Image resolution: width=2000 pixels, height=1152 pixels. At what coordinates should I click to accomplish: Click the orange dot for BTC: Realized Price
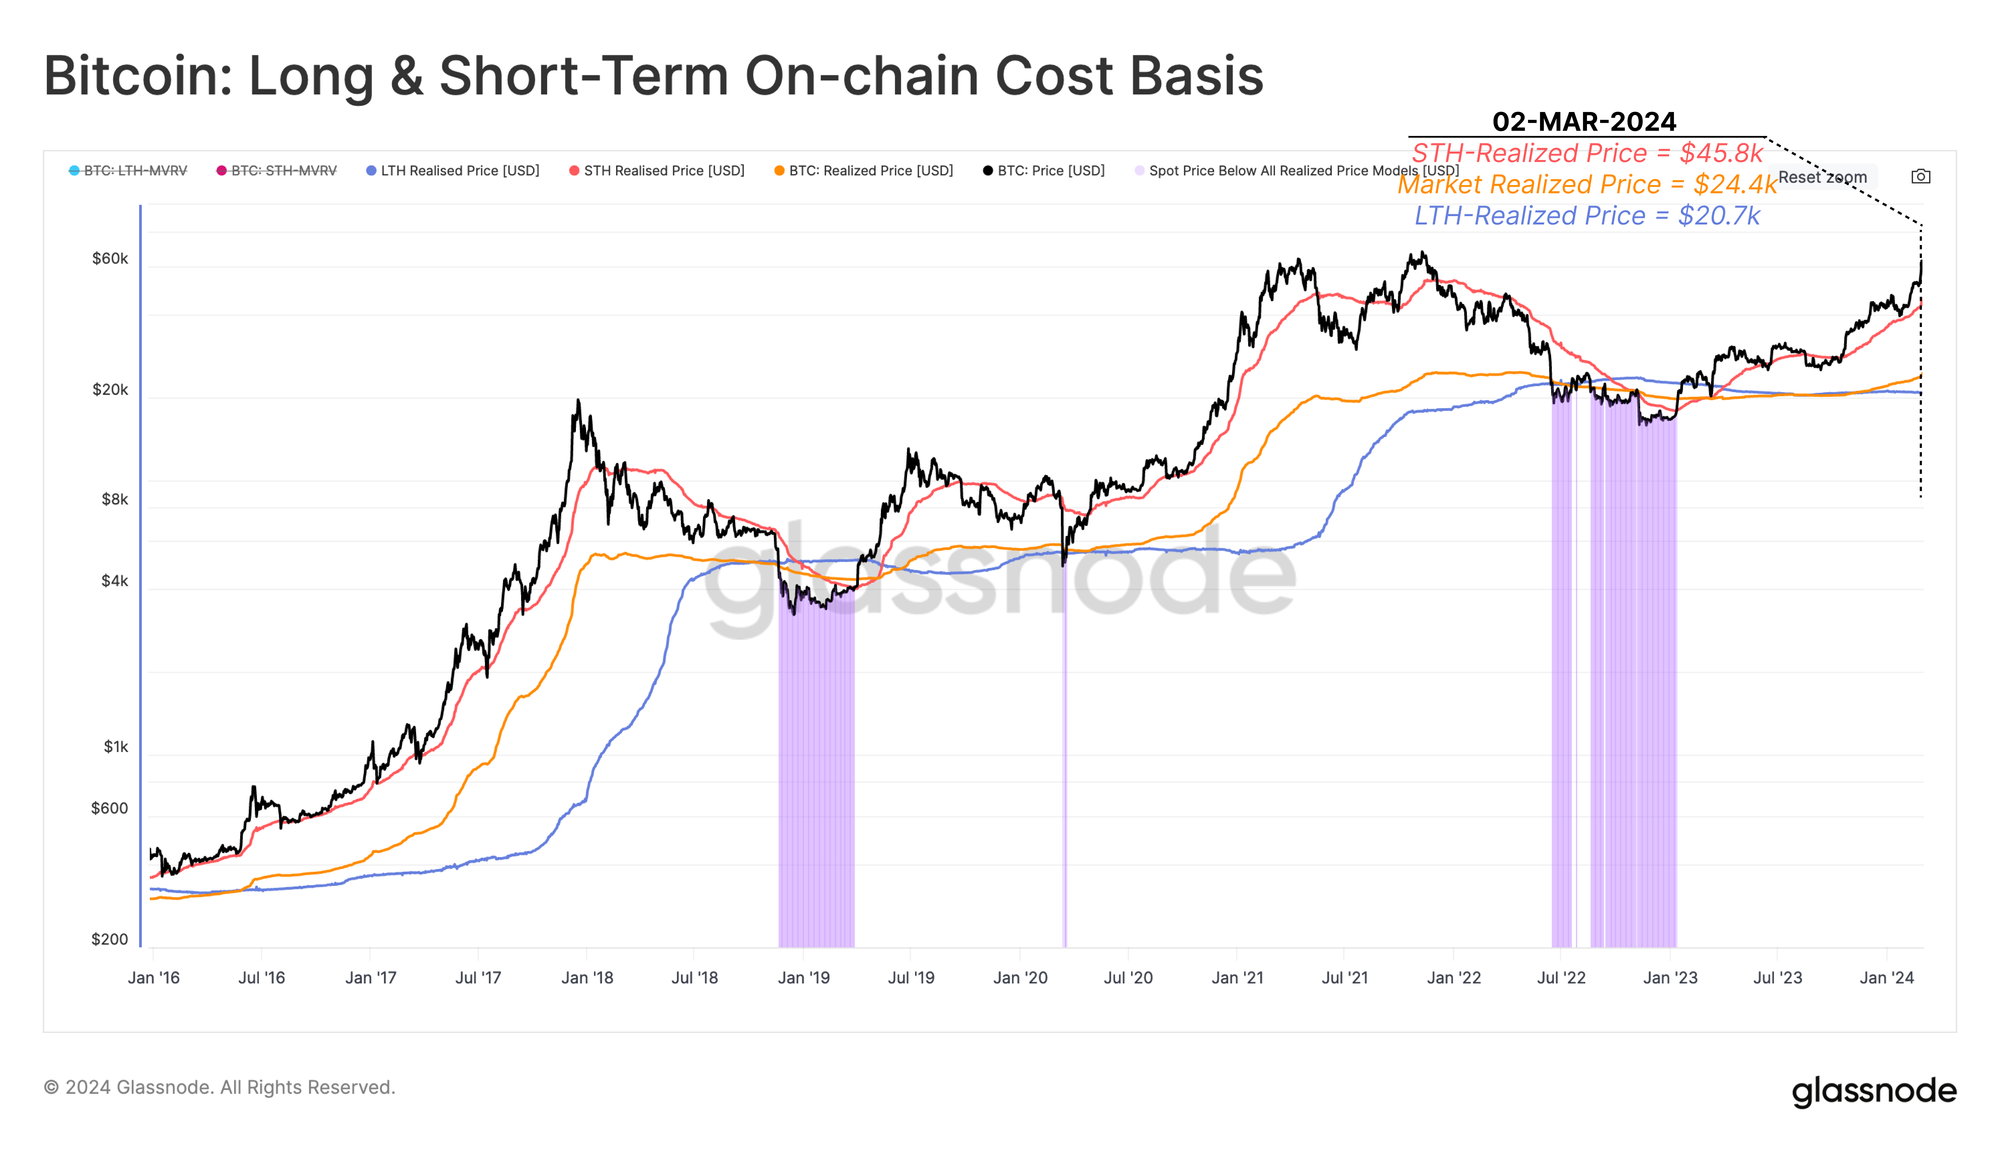[778, 171]
